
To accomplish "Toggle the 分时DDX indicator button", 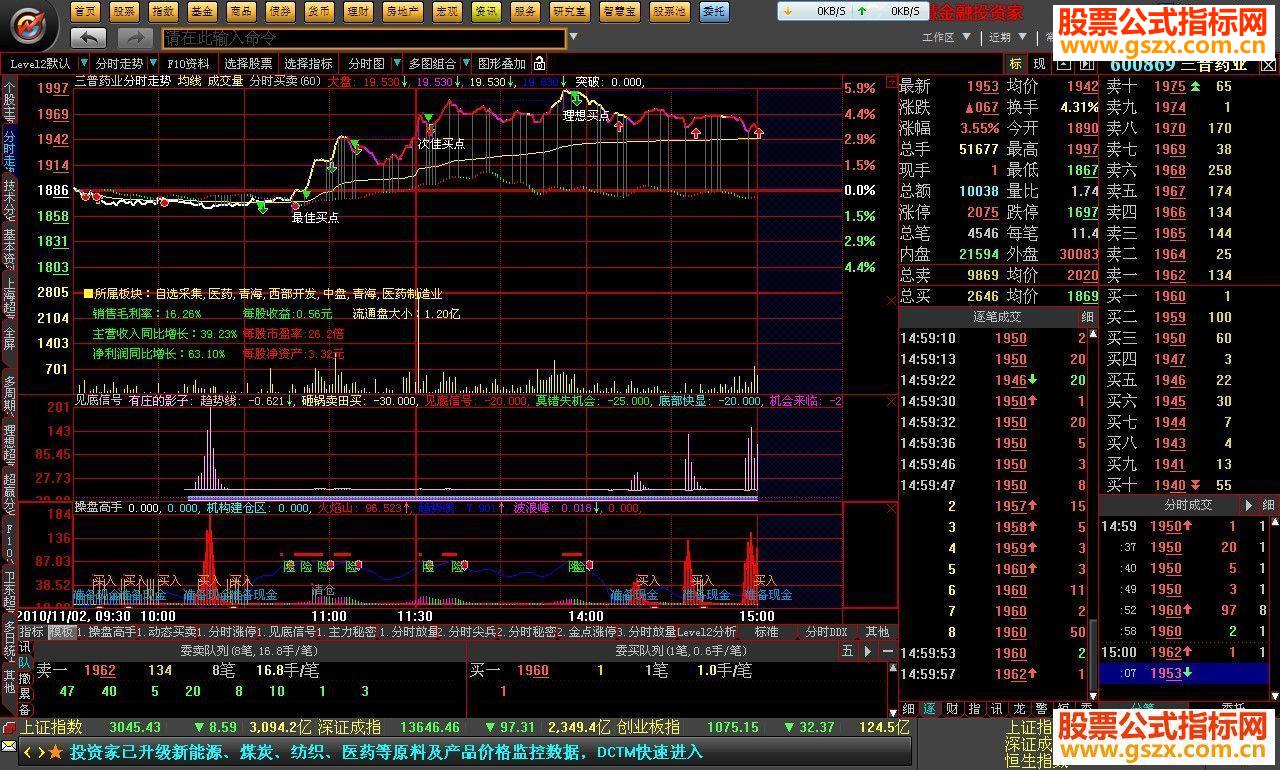I will coord(826,632).
